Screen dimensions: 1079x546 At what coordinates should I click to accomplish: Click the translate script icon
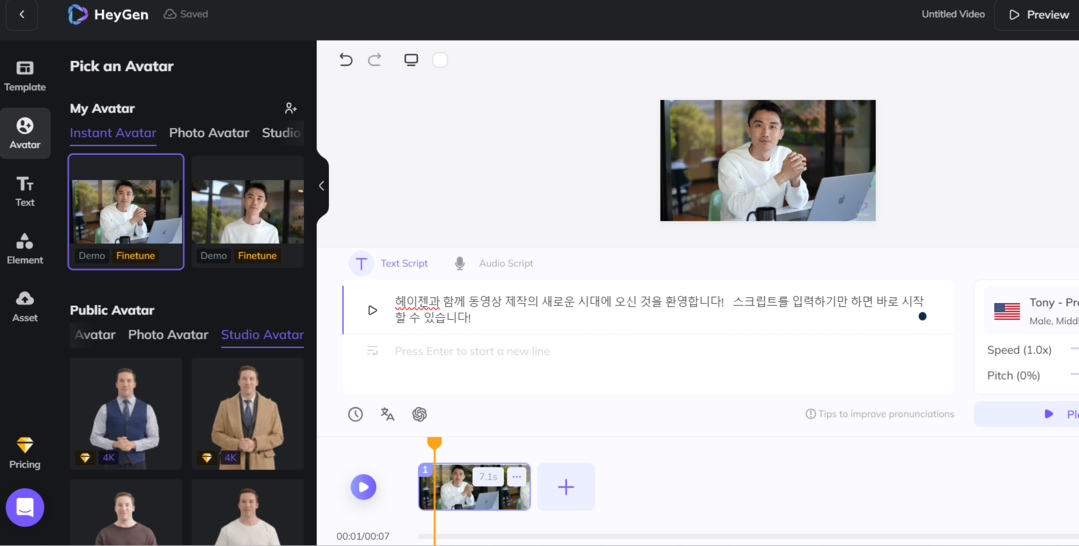click(387, 414)
